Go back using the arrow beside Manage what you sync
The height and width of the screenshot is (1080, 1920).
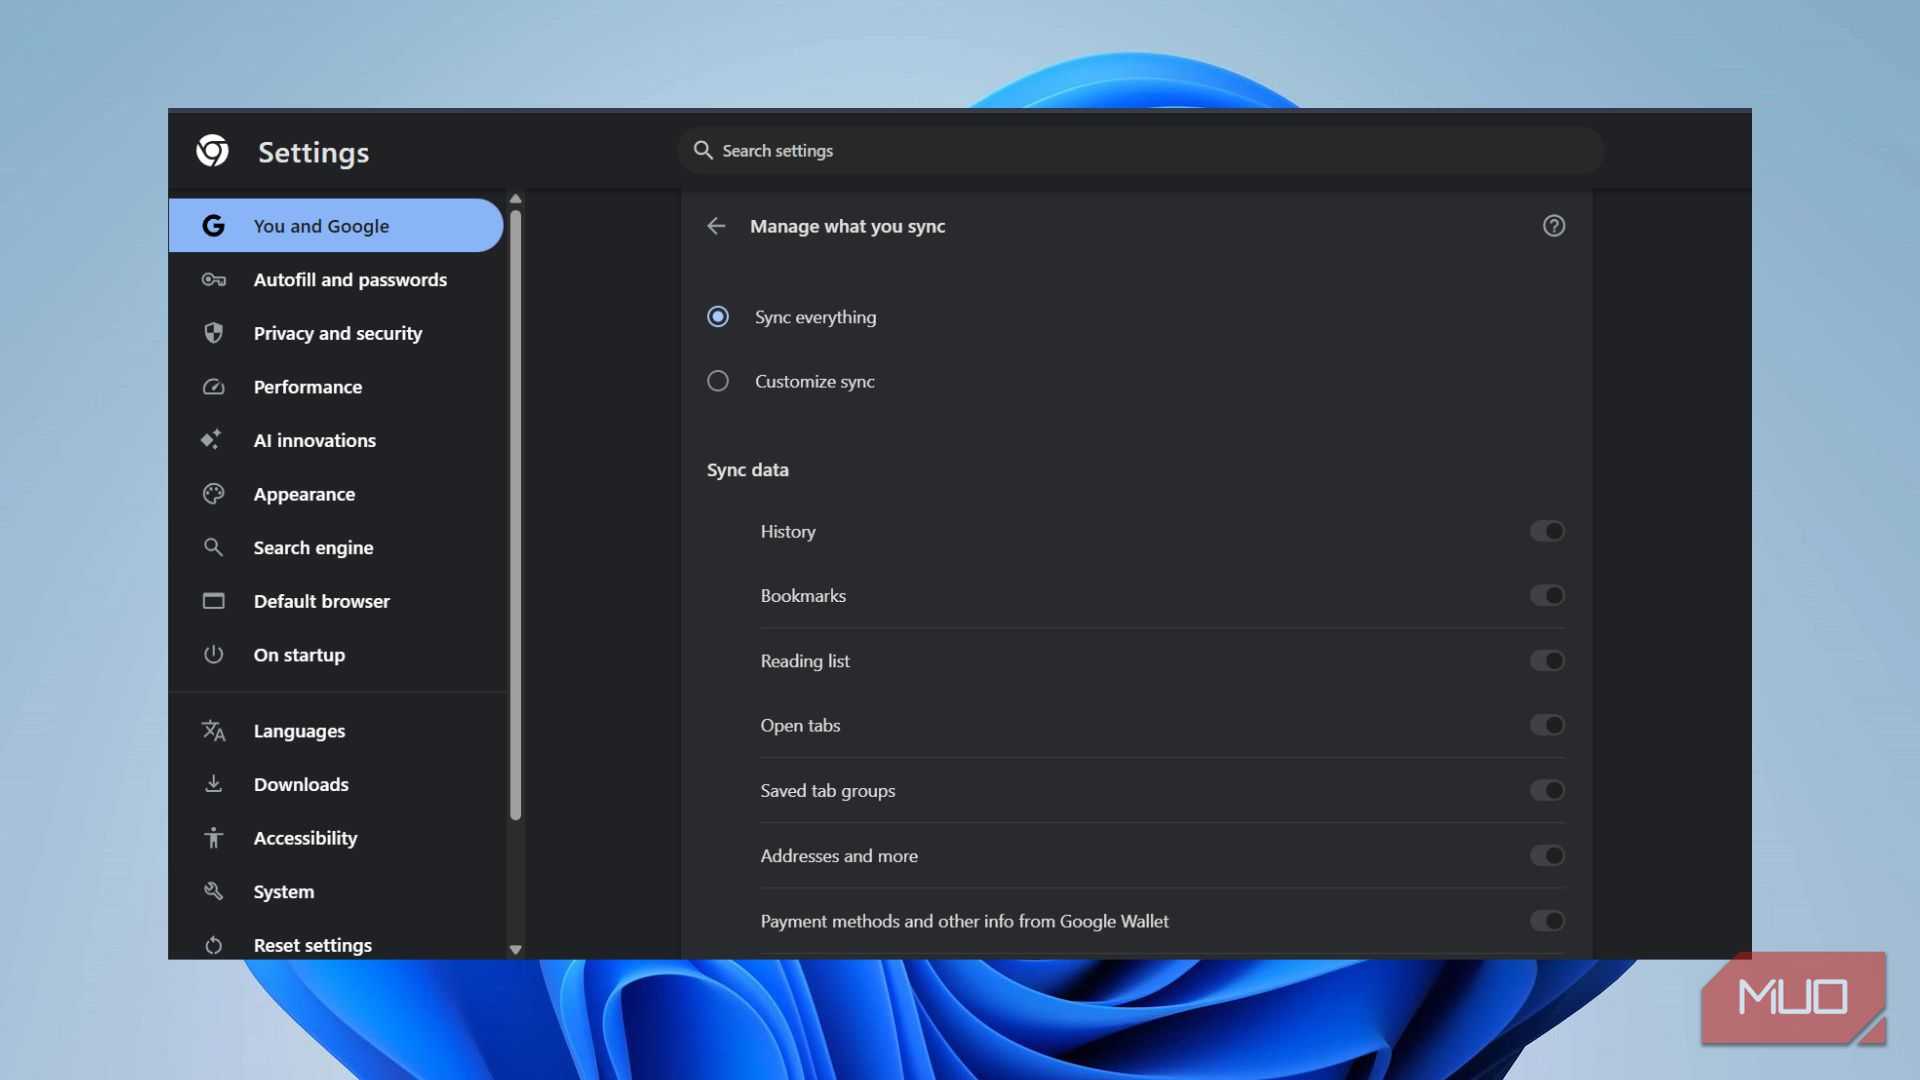click(716, 226)
